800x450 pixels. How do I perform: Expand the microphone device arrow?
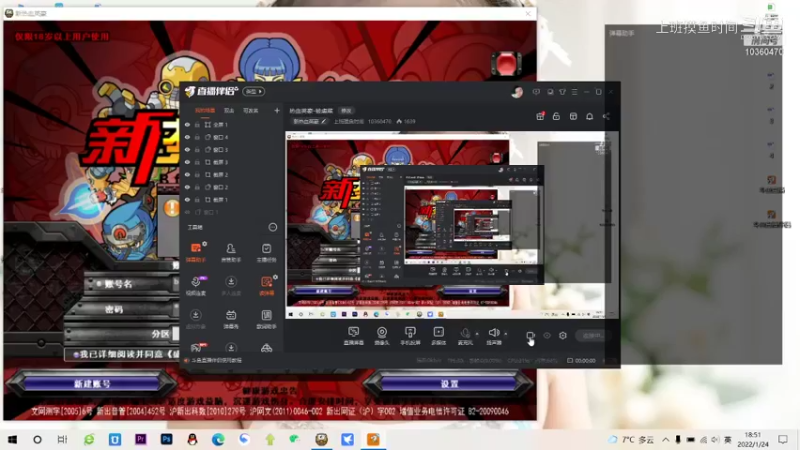point(477,334)
